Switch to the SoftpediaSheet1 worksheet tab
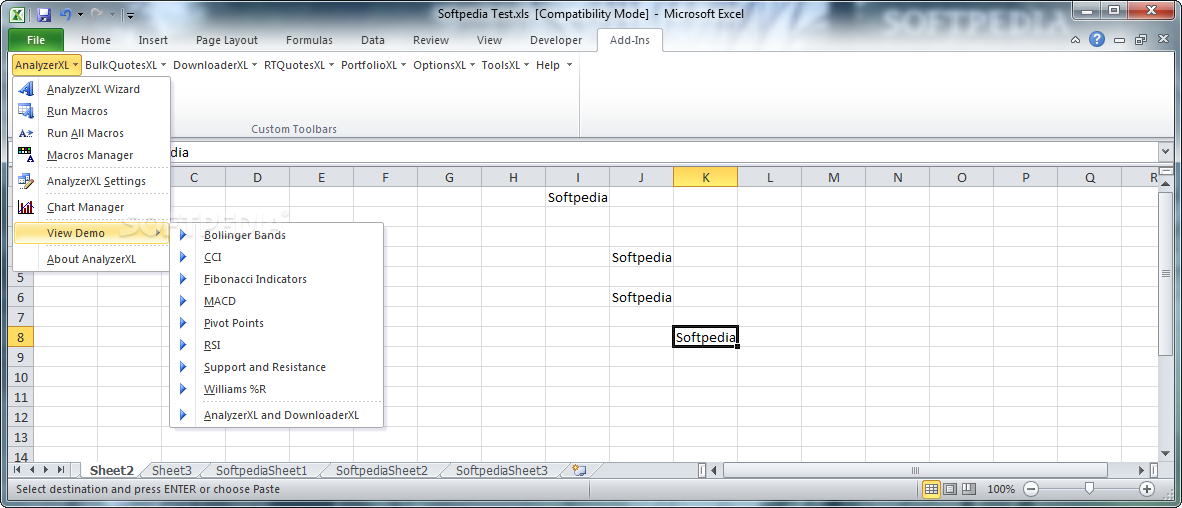Image resolution: width=1182 pixels, height=508 pixels. tap(262, 470)
